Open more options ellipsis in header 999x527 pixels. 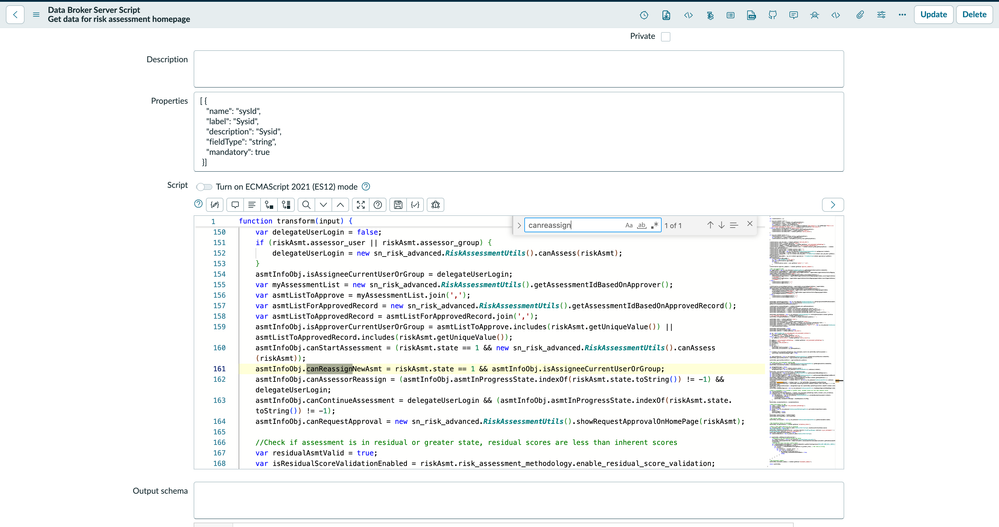click(x=902, y=15)
